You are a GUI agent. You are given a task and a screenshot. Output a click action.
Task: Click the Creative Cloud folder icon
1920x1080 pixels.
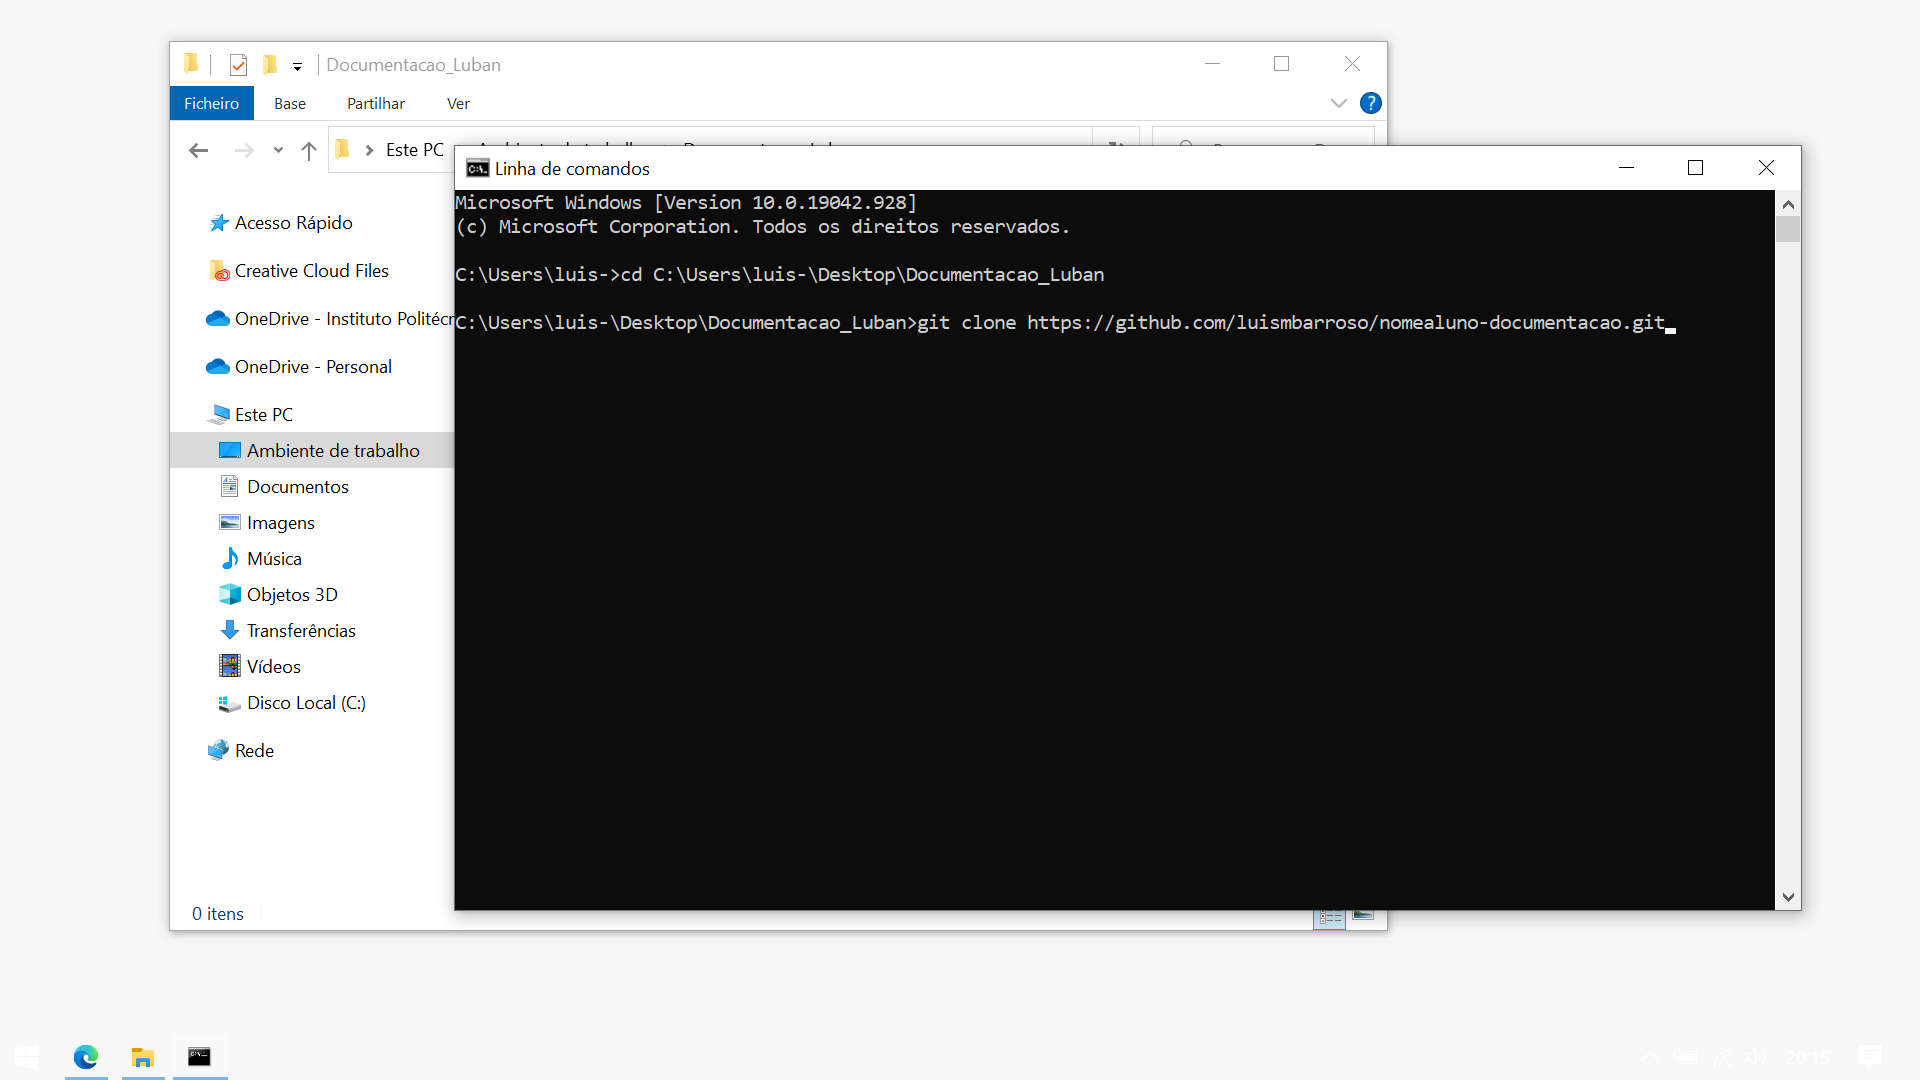[219, 270]
